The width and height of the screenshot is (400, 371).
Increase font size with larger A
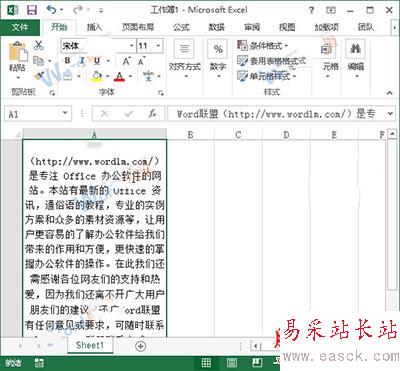click(x=126, y=61)
